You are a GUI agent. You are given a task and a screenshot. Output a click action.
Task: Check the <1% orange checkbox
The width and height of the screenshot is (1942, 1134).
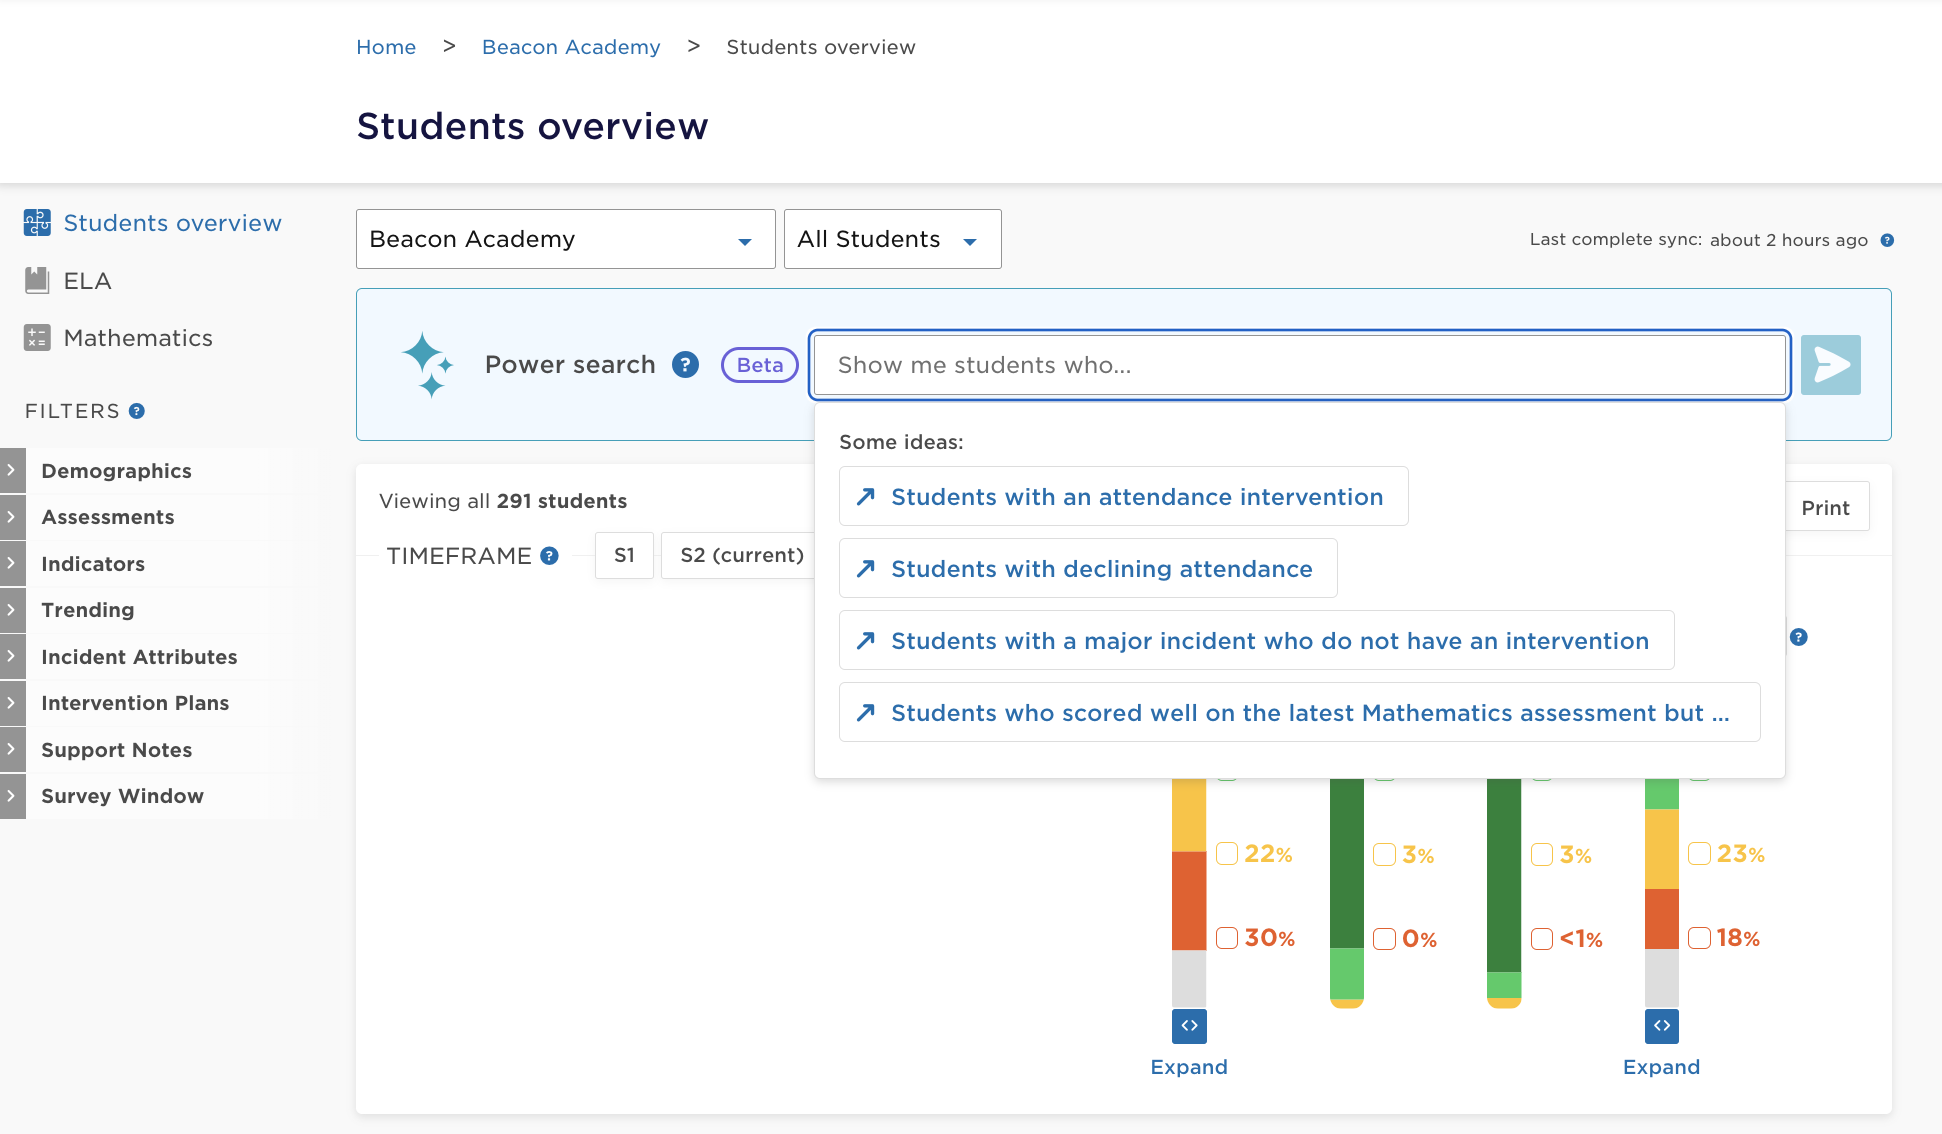(1542, 939)
